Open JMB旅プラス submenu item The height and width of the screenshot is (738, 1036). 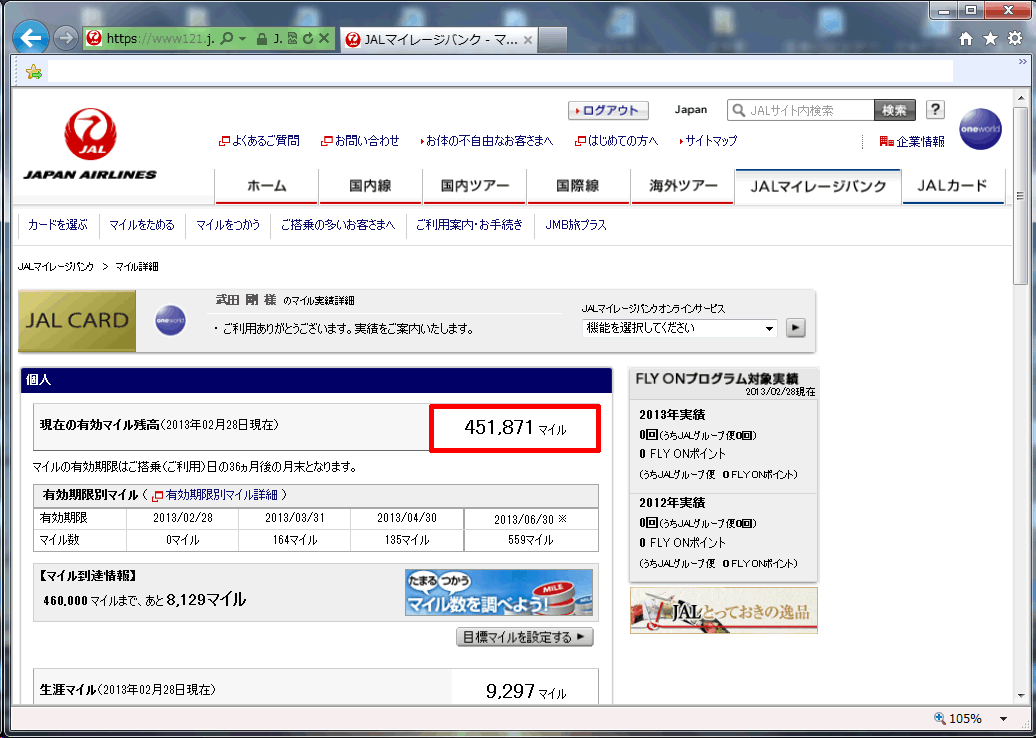(576, 225)
